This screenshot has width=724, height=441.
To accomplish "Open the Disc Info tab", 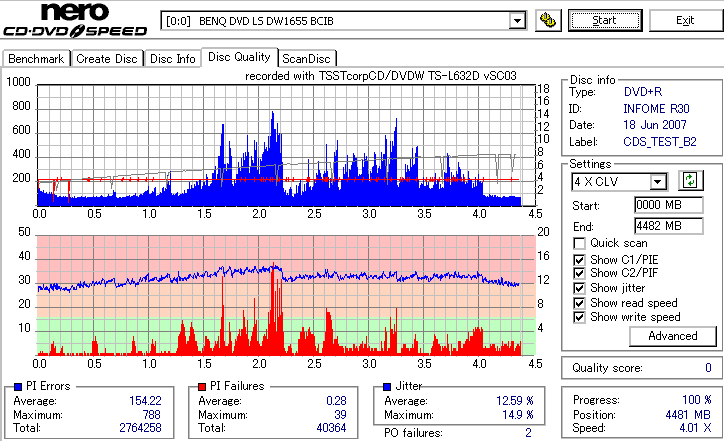I will click(x=173, y=59).
